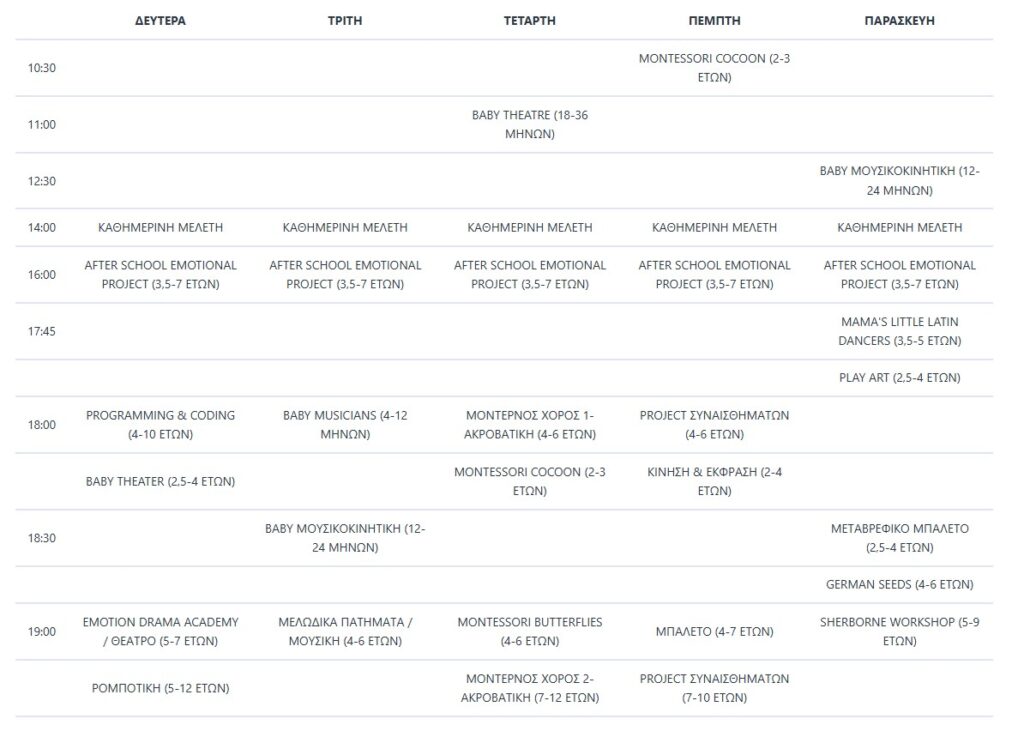Click Κίνηση & Έκφραση (2-4 ετών) entry
This screenshot has width=1024, height=731.
[714, 481]
